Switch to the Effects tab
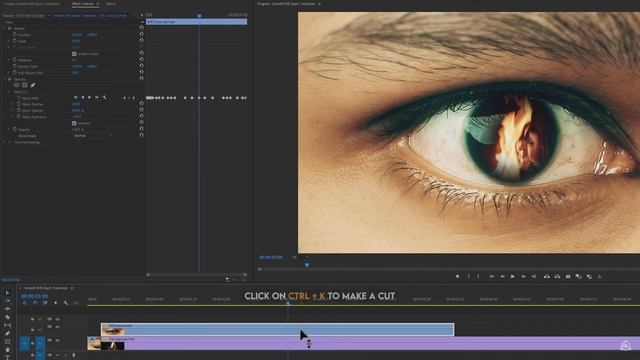Screen dimensions: 640x360 [111, 4]
